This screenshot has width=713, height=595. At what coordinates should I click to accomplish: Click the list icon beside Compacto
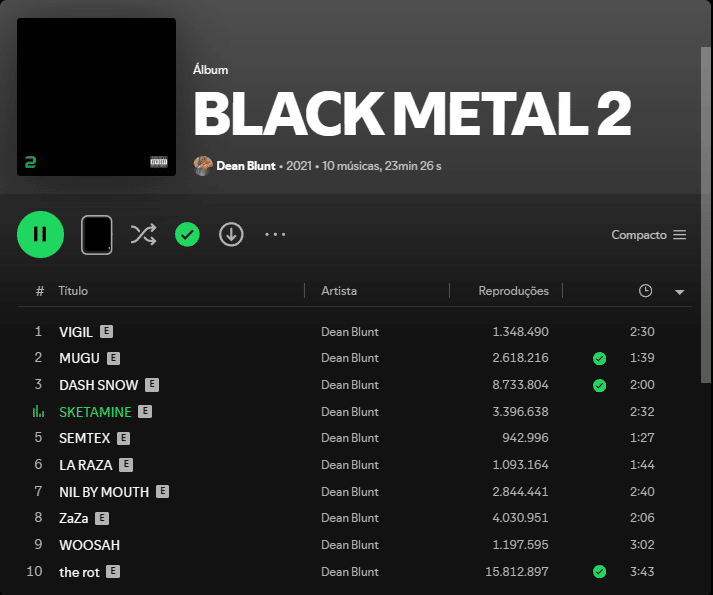(680, 235)
